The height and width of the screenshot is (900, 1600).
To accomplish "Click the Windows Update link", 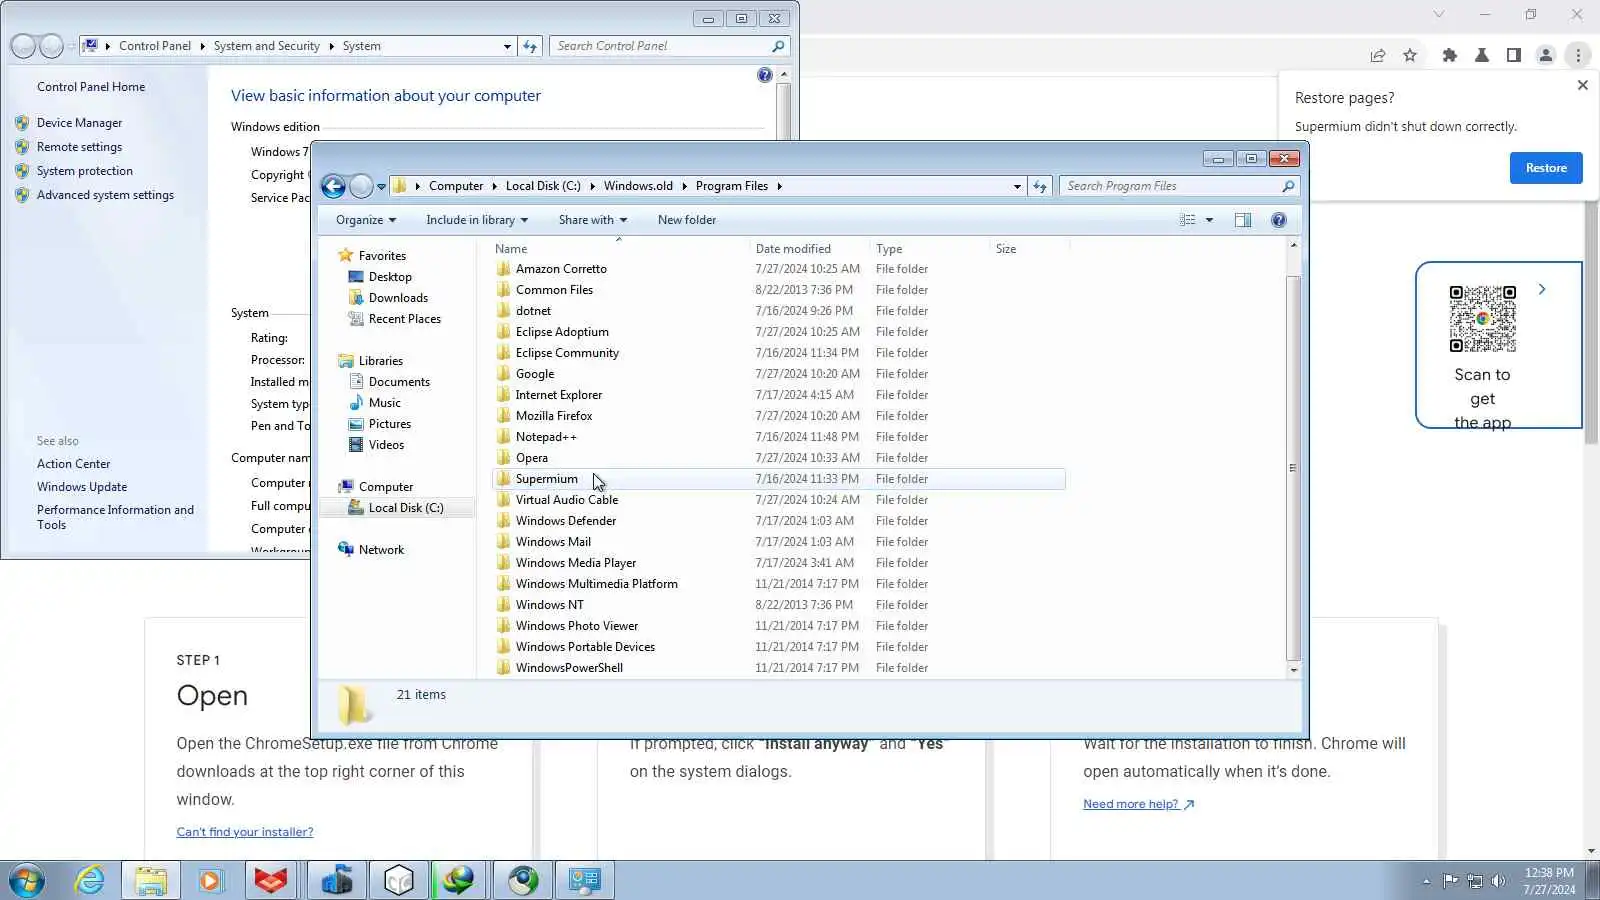I will (x=82, y=487).
